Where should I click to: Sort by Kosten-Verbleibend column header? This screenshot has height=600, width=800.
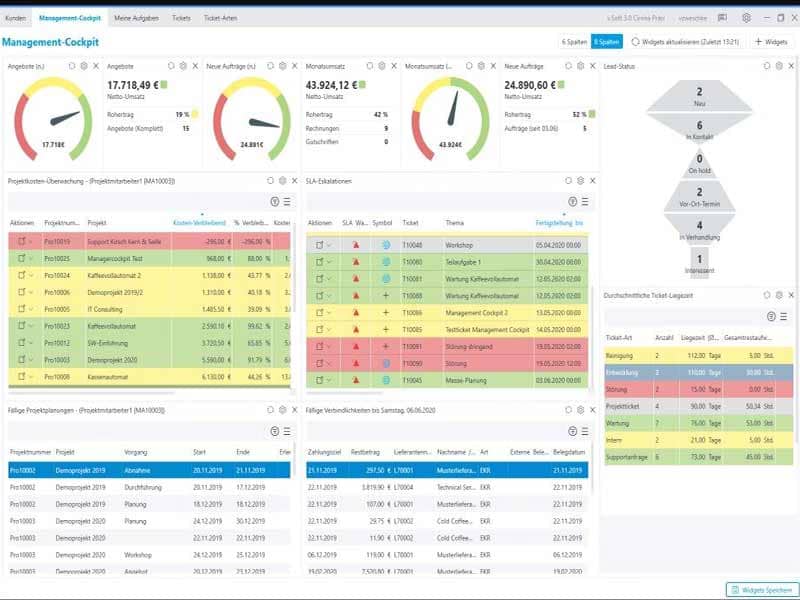click(x=199, y=222)
